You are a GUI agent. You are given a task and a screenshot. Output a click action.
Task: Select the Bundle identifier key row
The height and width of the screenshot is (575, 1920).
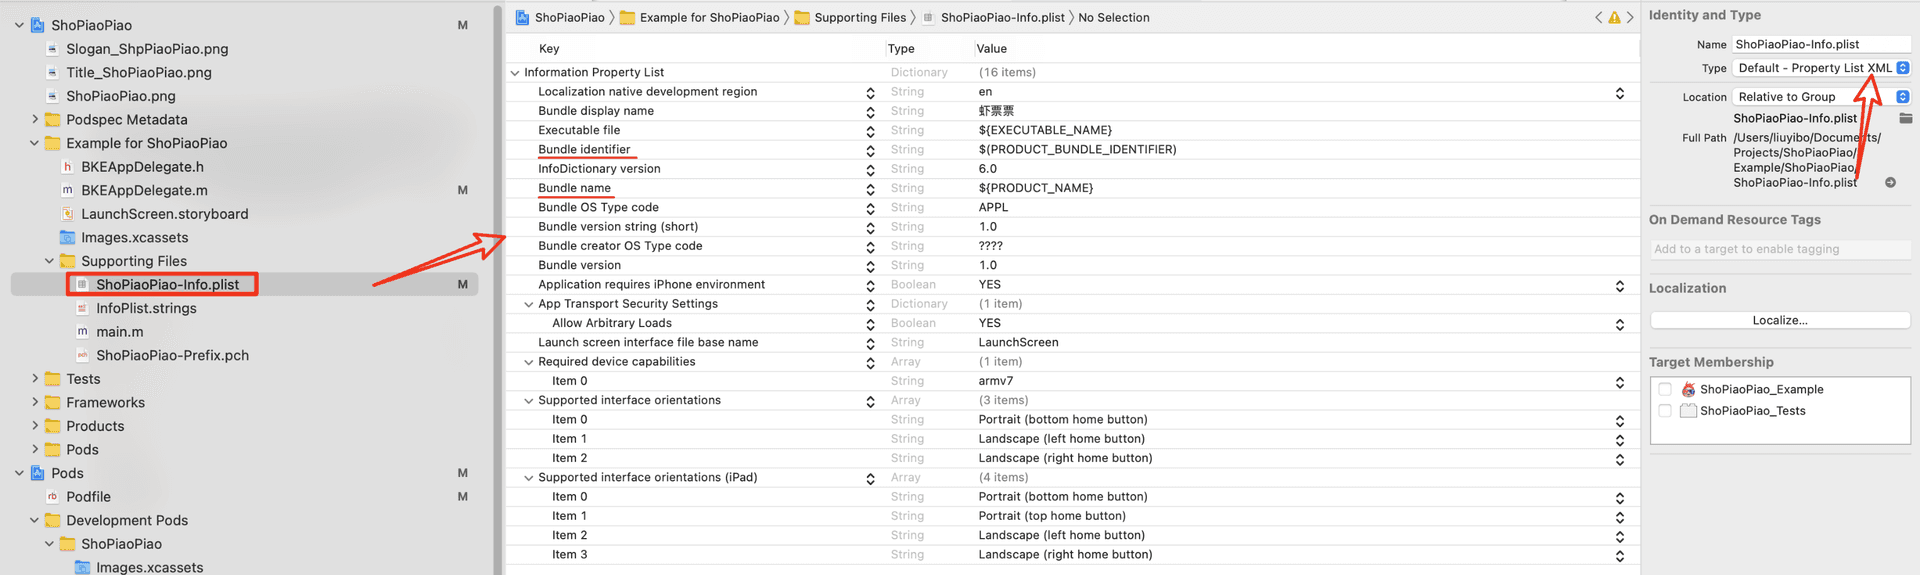[x=1072, y=150]
